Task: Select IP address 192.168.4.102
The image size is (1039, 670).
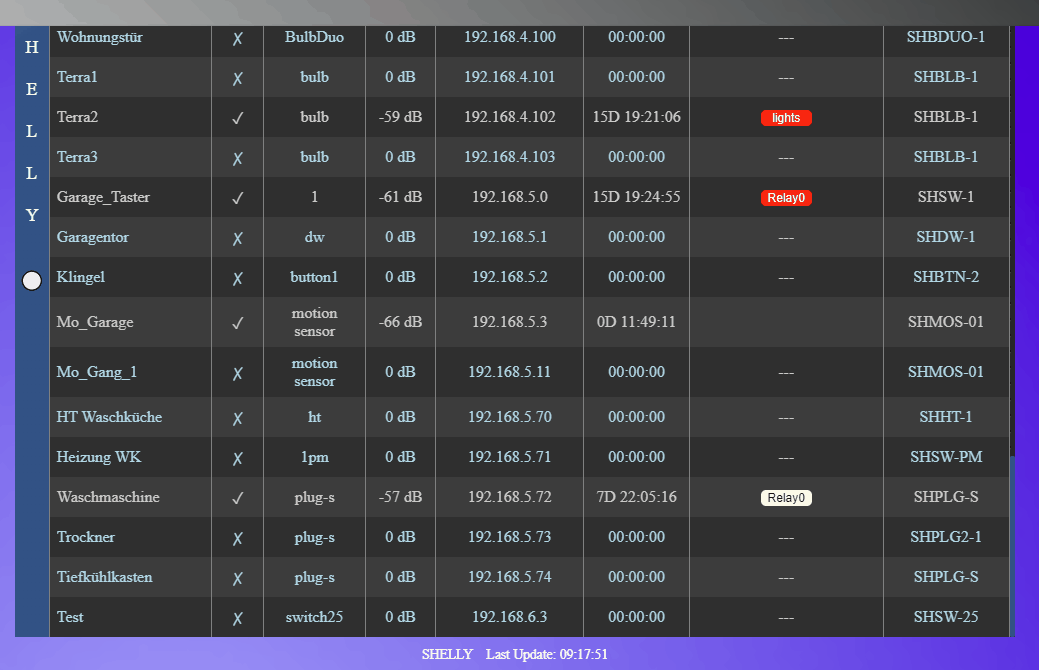Action: [x=510, y=117]
